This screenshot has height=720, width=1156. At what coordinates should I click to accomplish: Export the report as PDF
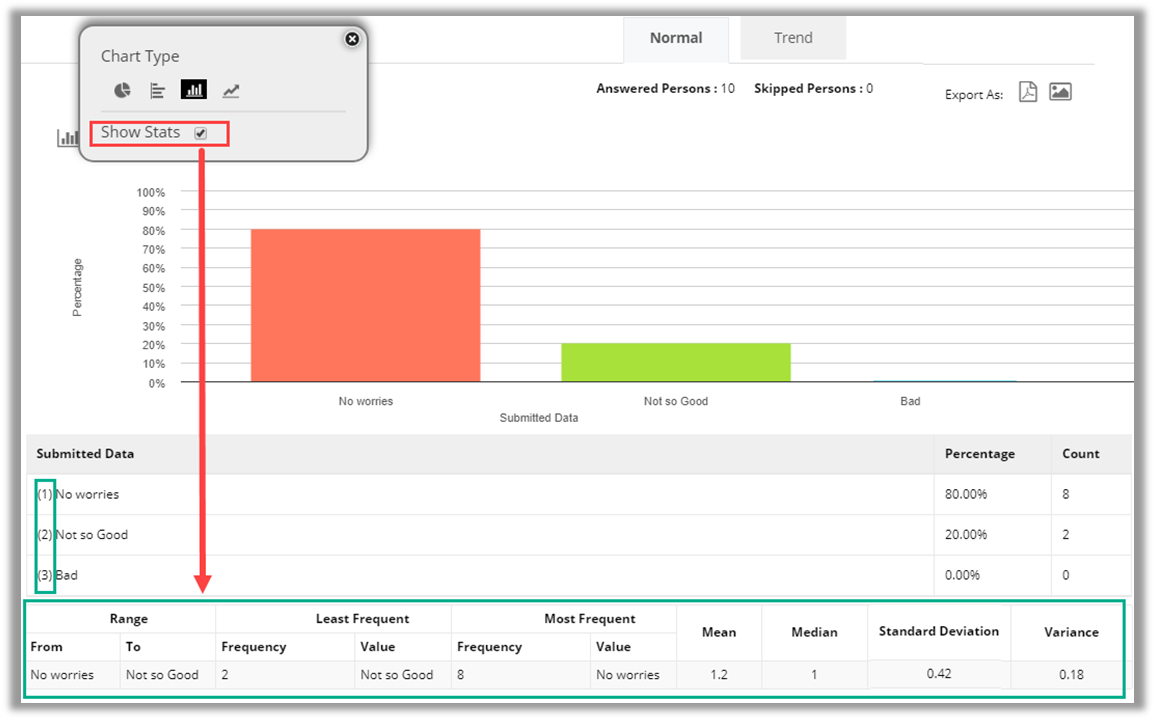(x=1028, y=92)
